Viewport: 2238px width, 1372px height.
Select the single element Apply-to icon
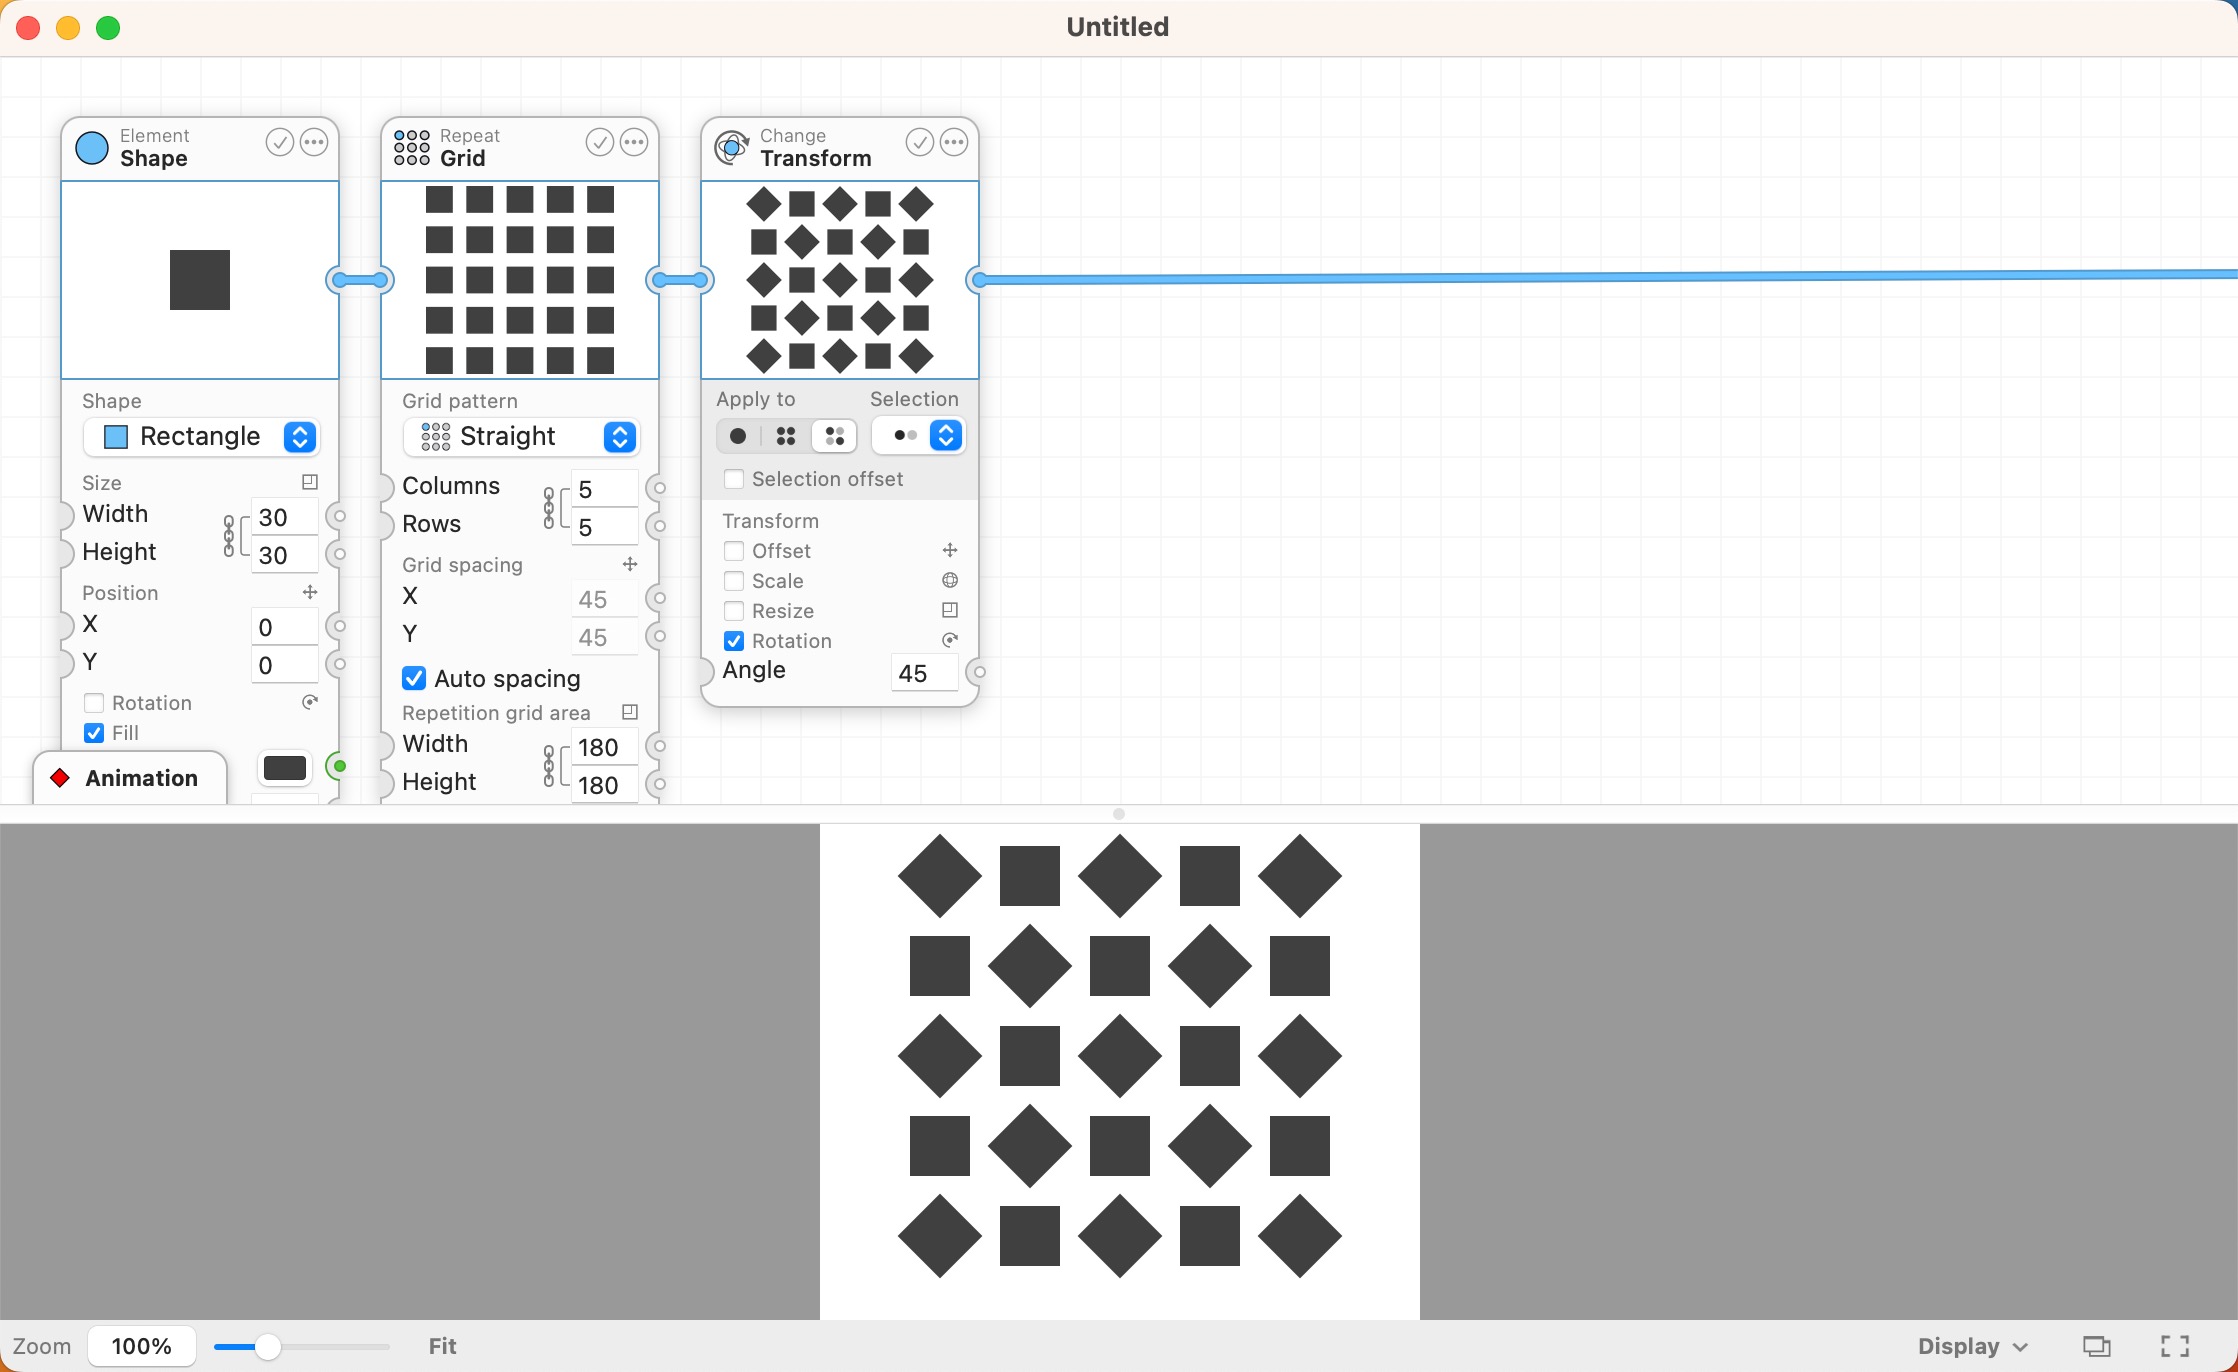tap(737, 435)
